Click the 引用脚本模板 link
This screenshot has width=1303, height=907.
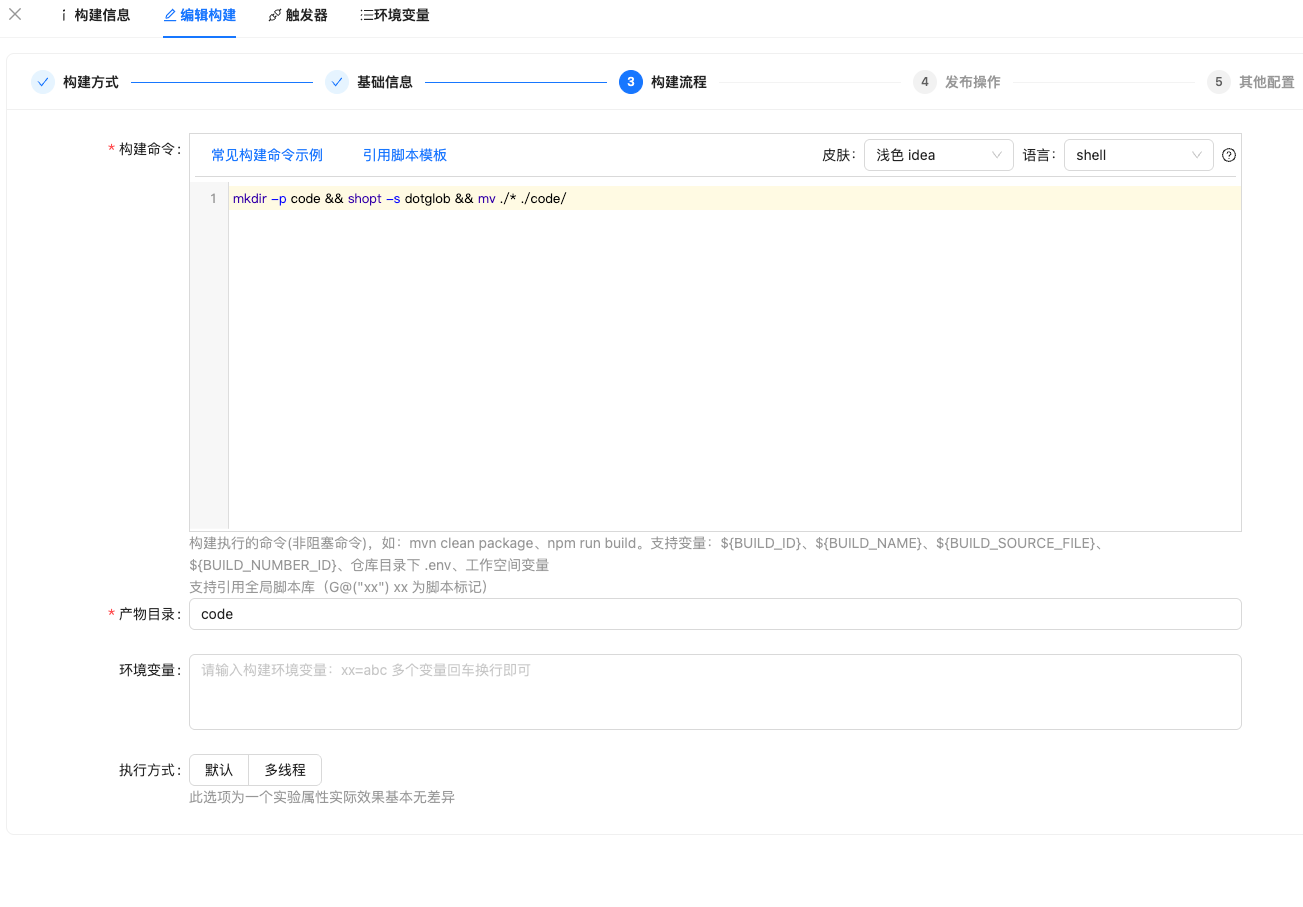(x=405, y=155)
